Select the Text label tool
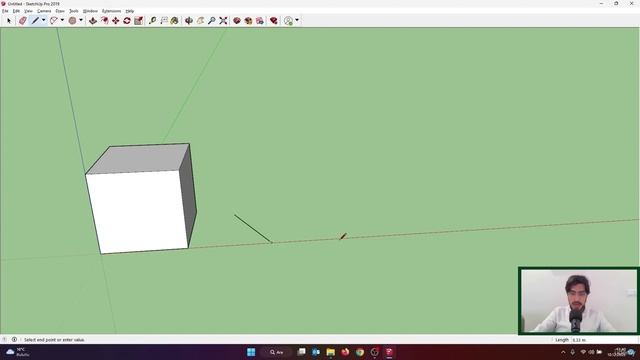 [x=164, y=20]
